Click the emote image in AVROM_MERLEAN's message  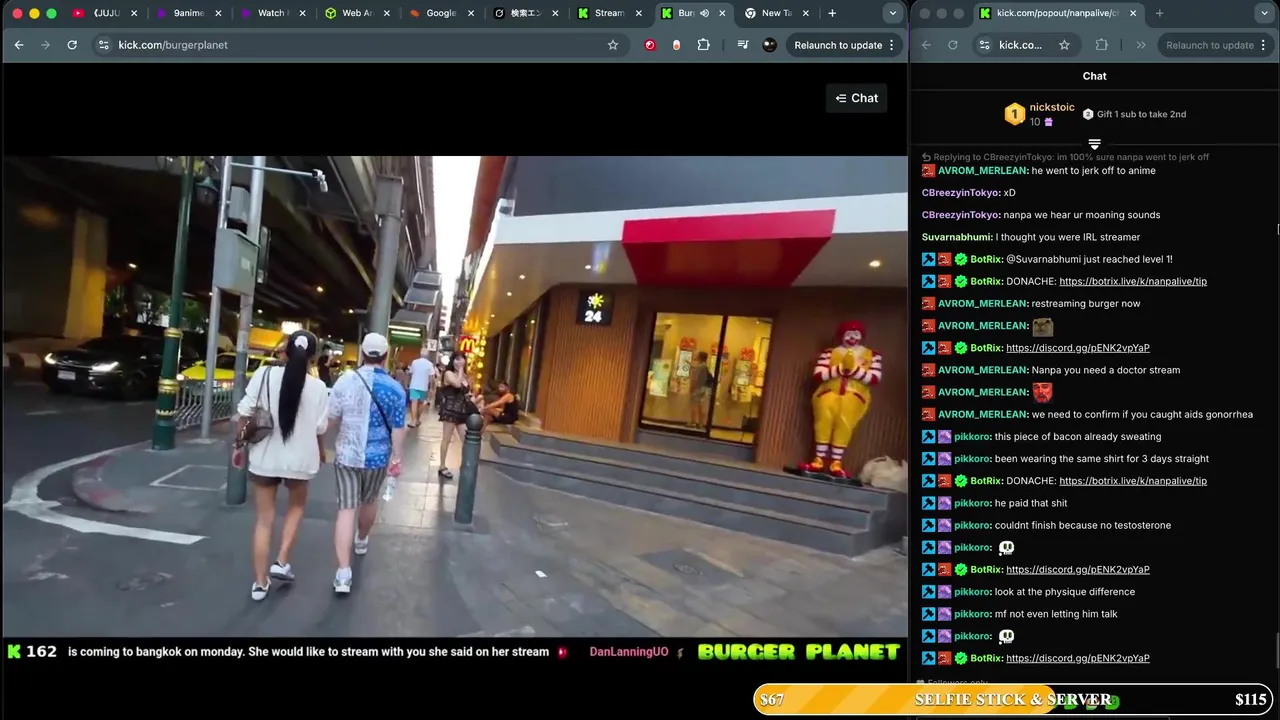click(x=1043, y=326)
